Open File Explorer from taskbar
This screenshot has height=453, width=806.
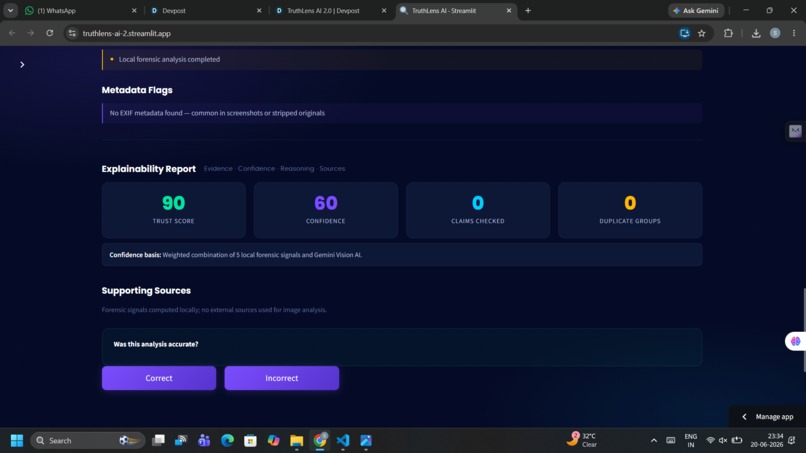click(297, 441)
